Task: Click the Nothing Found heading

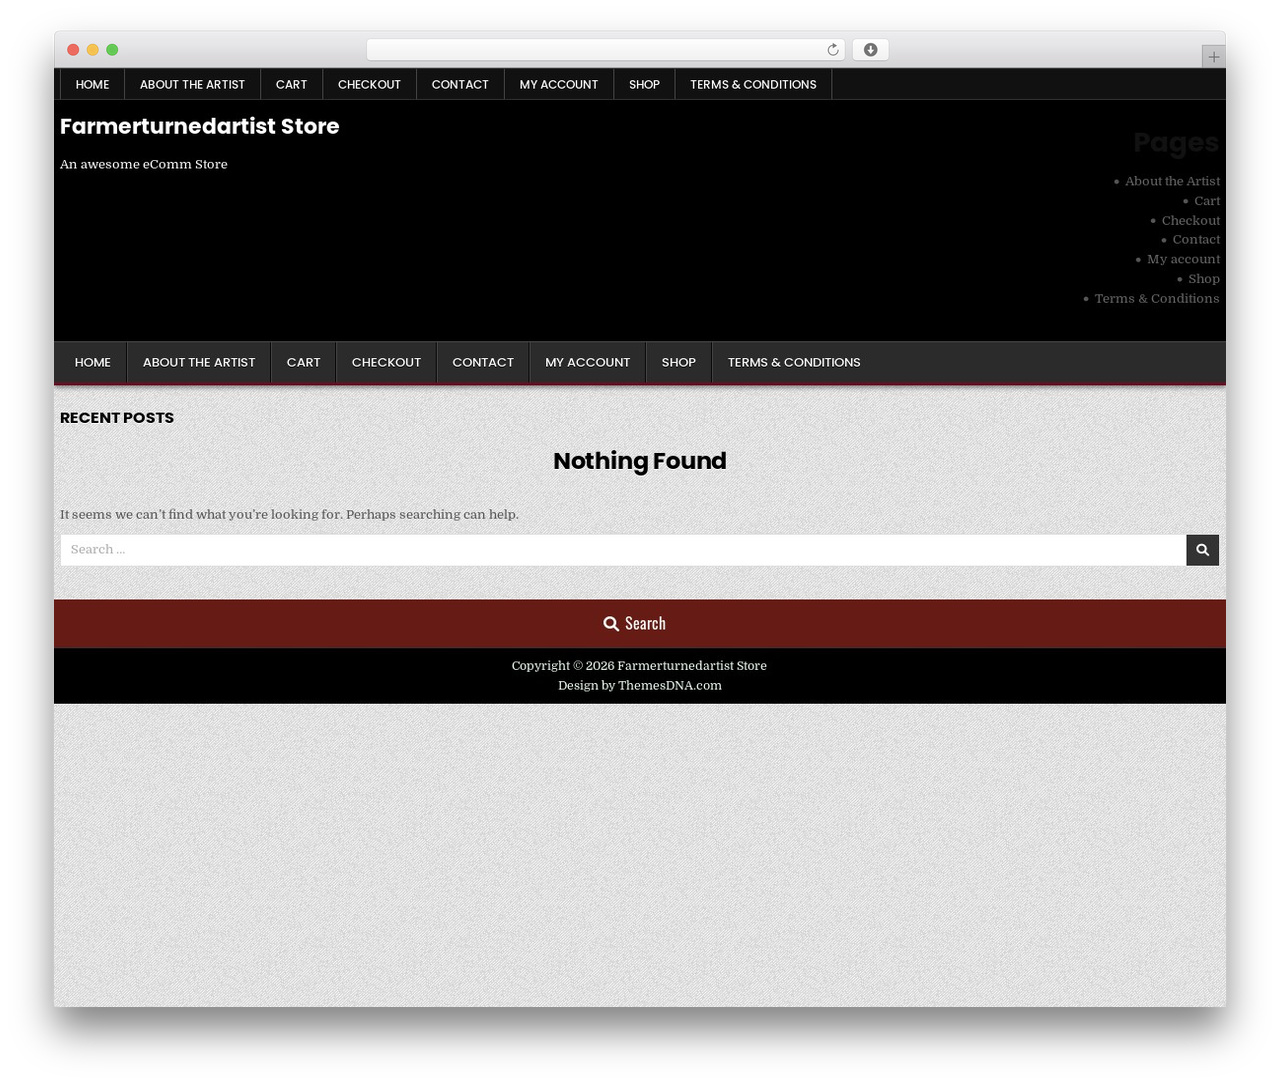Action: point(640,461)
